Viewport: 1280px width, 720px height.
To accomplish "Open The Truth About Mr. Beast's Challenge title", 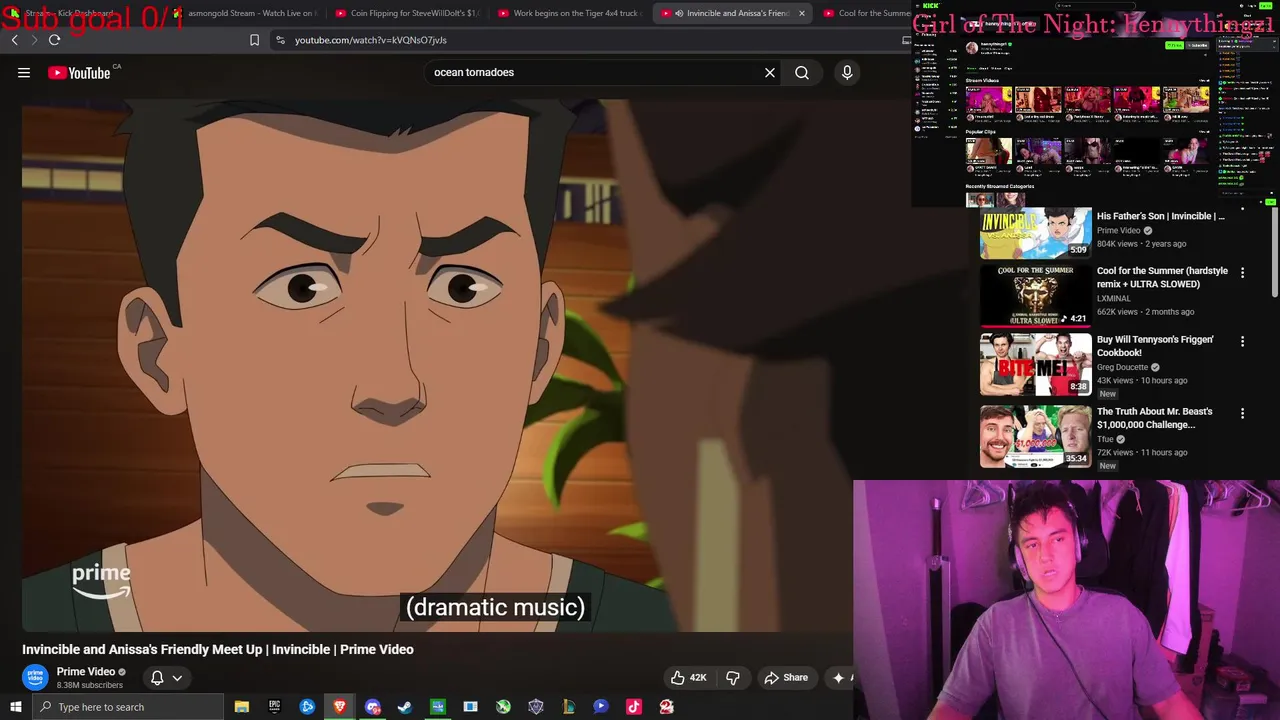I will pyautogui.click(x=1154, y=418).
